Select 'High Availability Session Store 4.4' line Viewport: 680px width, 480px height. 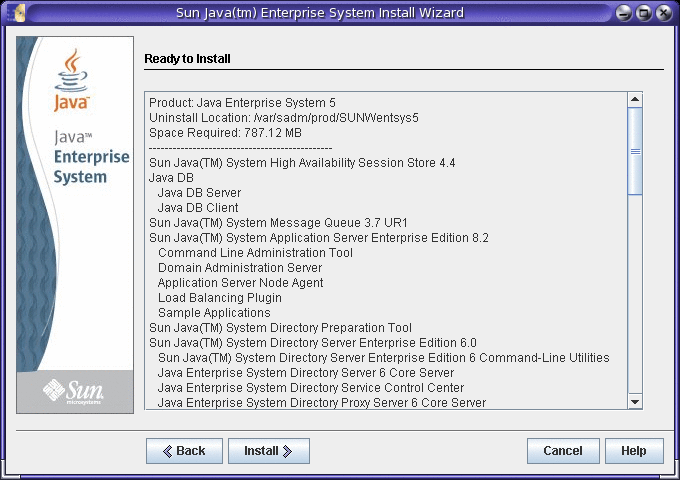302,163
